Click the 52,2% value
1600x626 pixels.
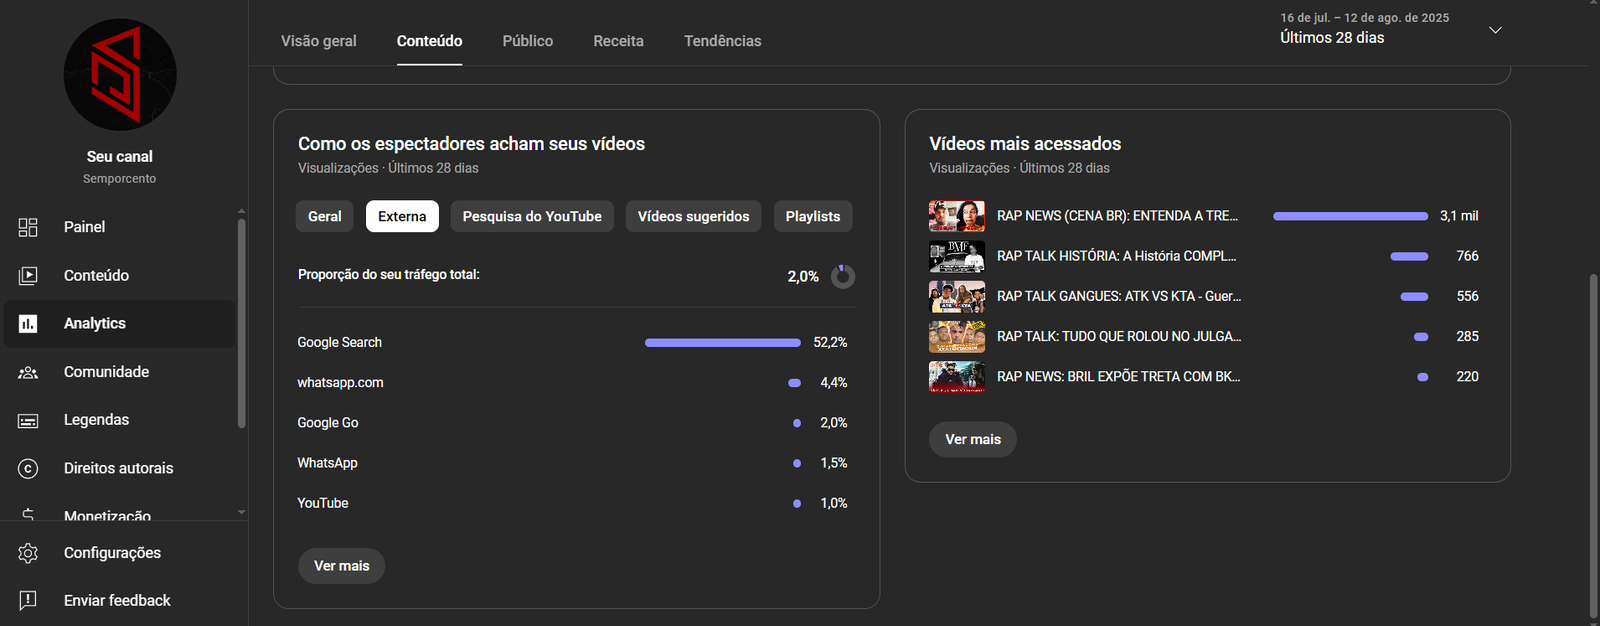pos(830,342)
